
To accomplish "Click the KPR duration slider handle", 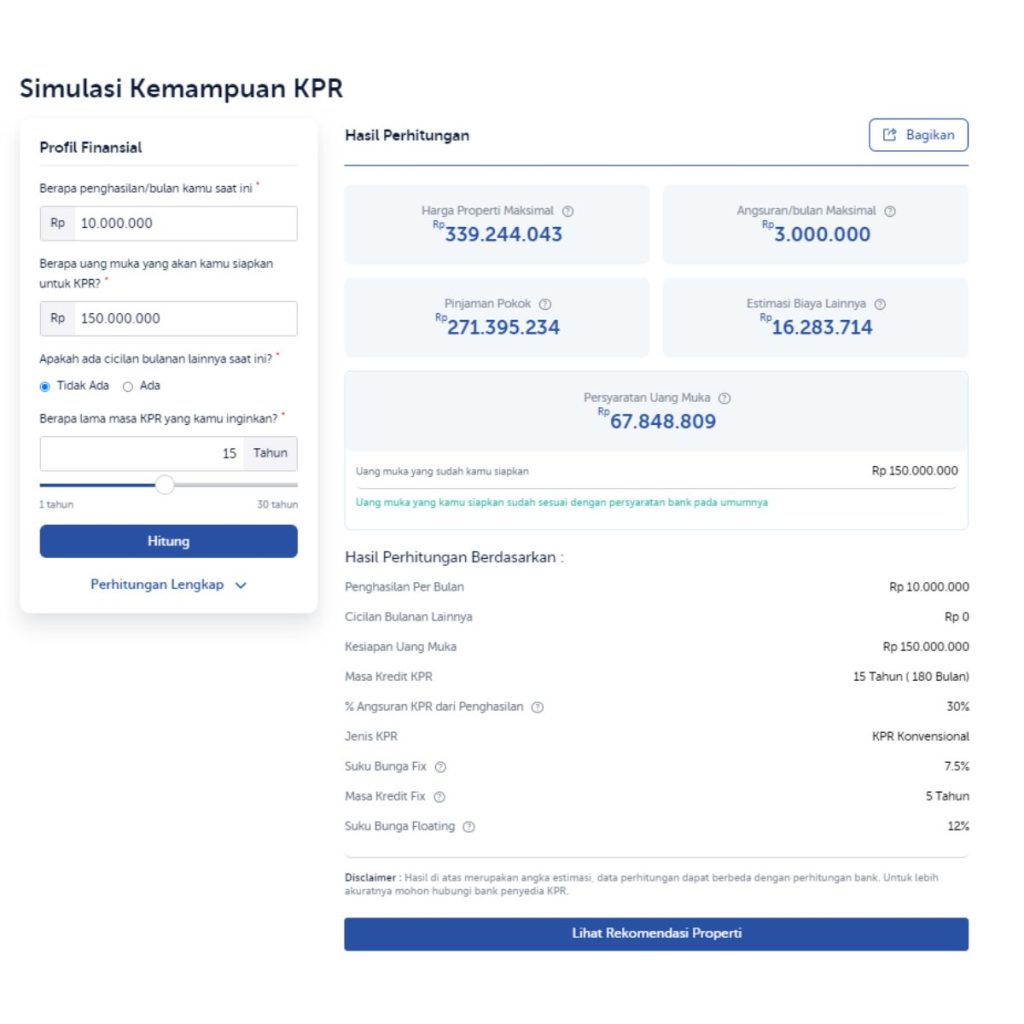I will (165, 485).
